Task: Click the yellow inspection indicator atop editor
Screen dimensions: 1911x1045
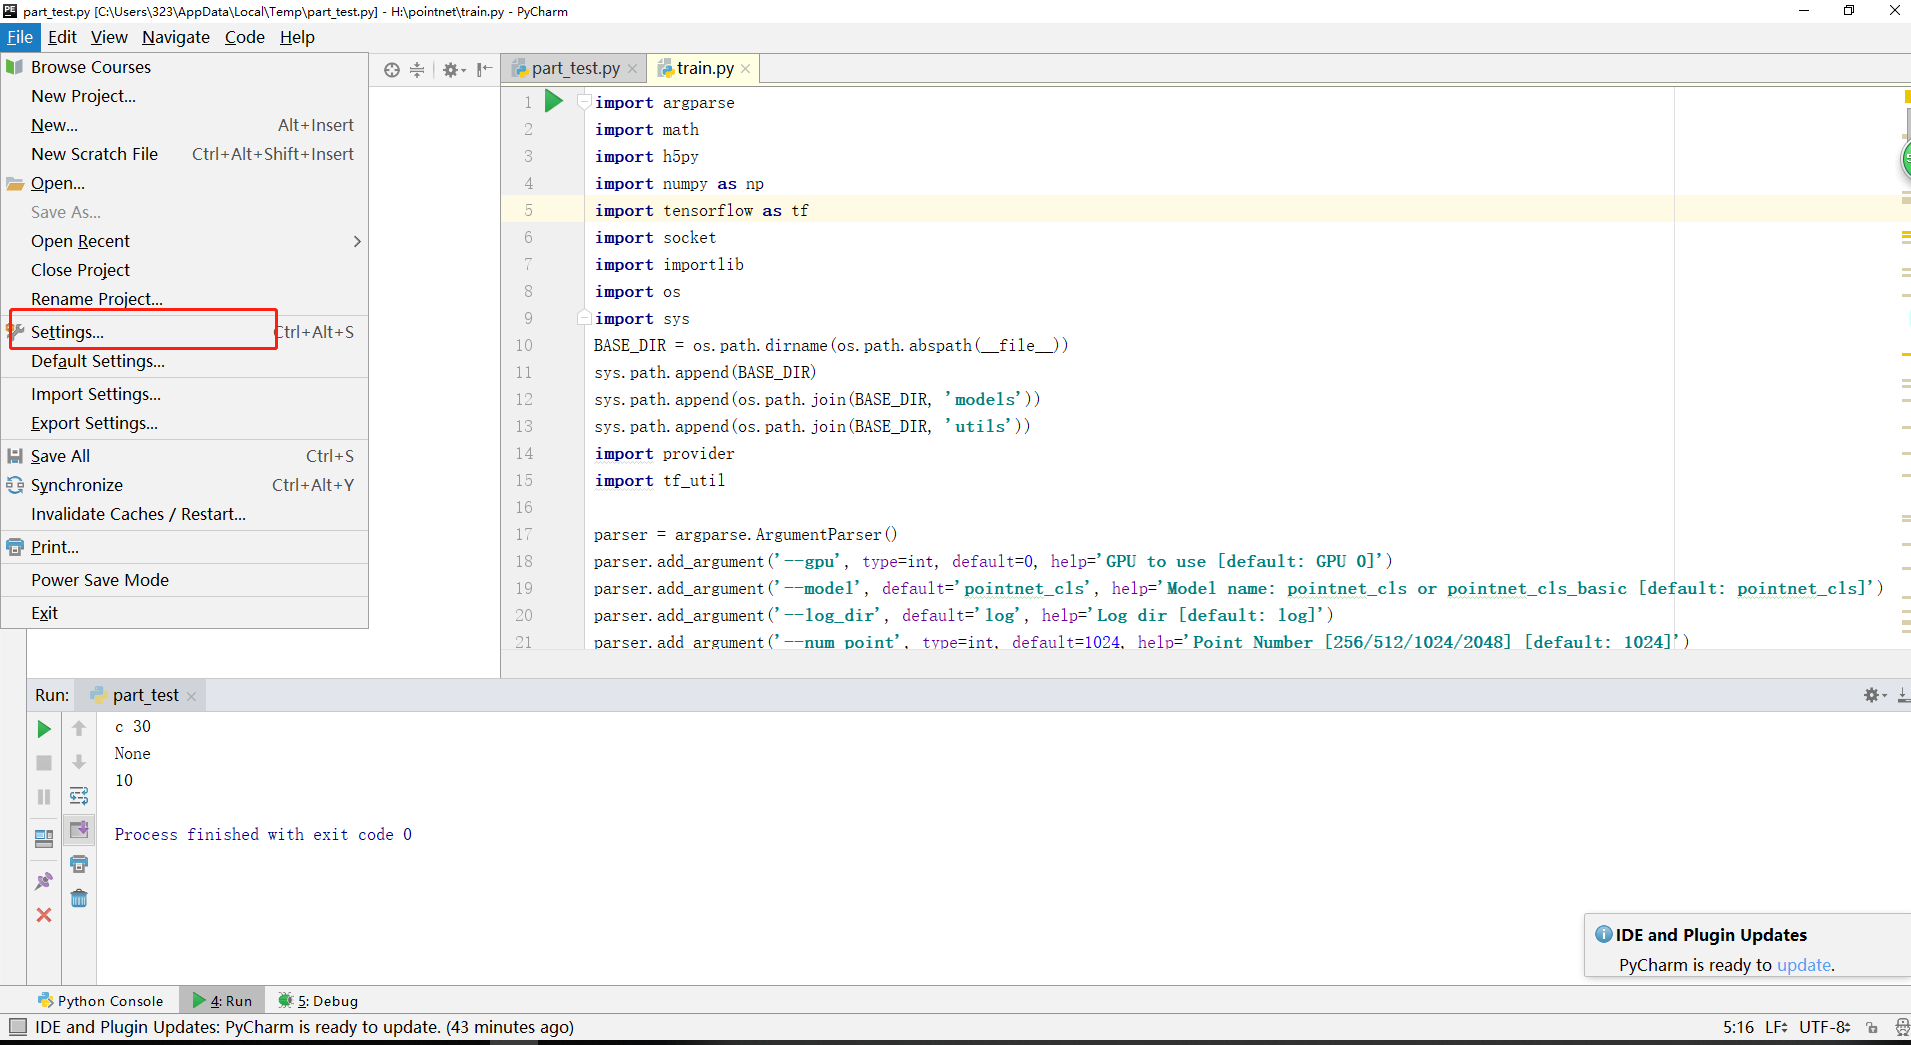Action: coord(1907,96)
